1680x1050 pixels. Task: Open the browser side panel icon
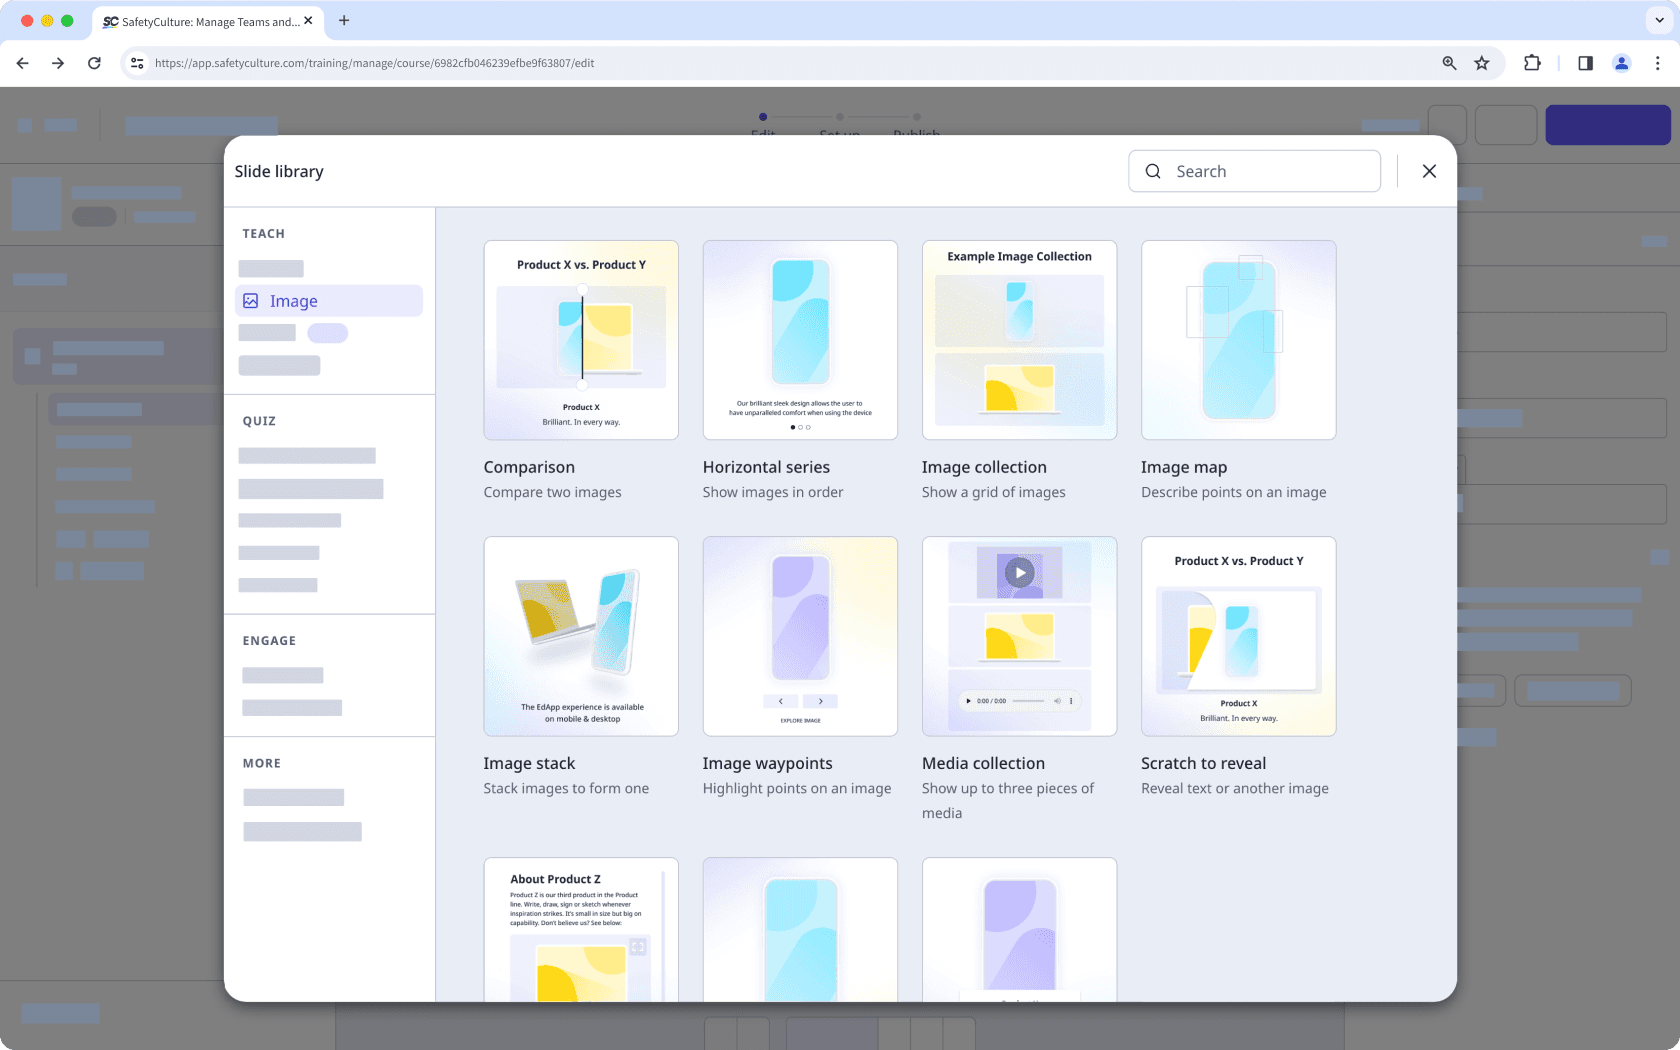click(1585, 62)
